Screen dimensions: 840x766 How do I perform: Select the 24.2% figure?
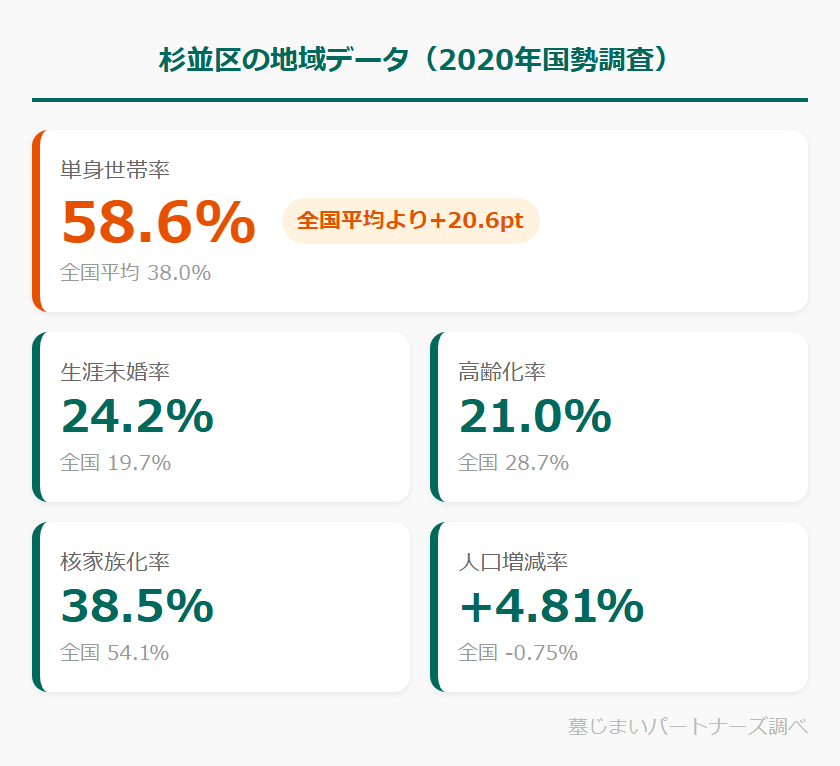click(x=137, y=416)
